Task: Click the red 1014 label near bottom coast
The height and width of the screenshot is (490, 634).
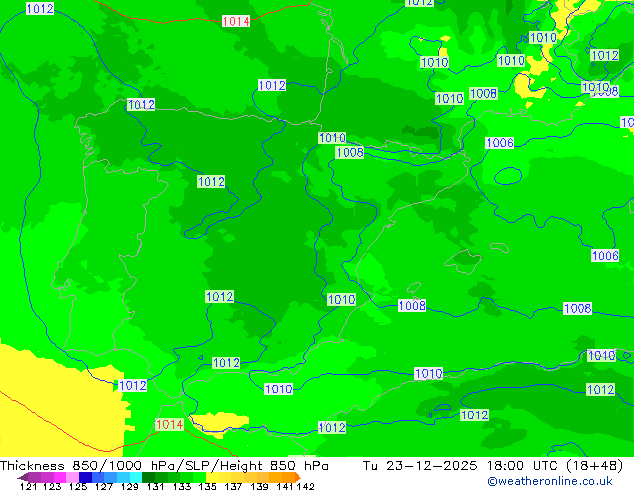Action: click(x=170, y=425)
